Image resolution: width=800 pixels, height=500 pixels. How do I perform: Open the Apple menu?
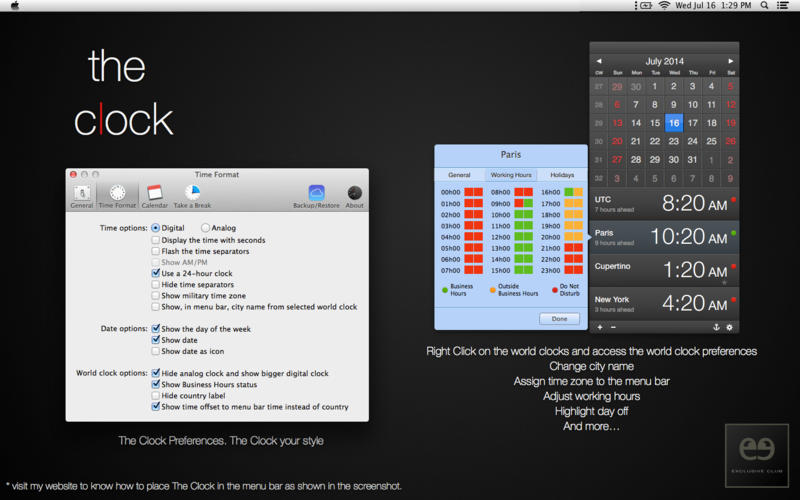(x=15, y=6)
